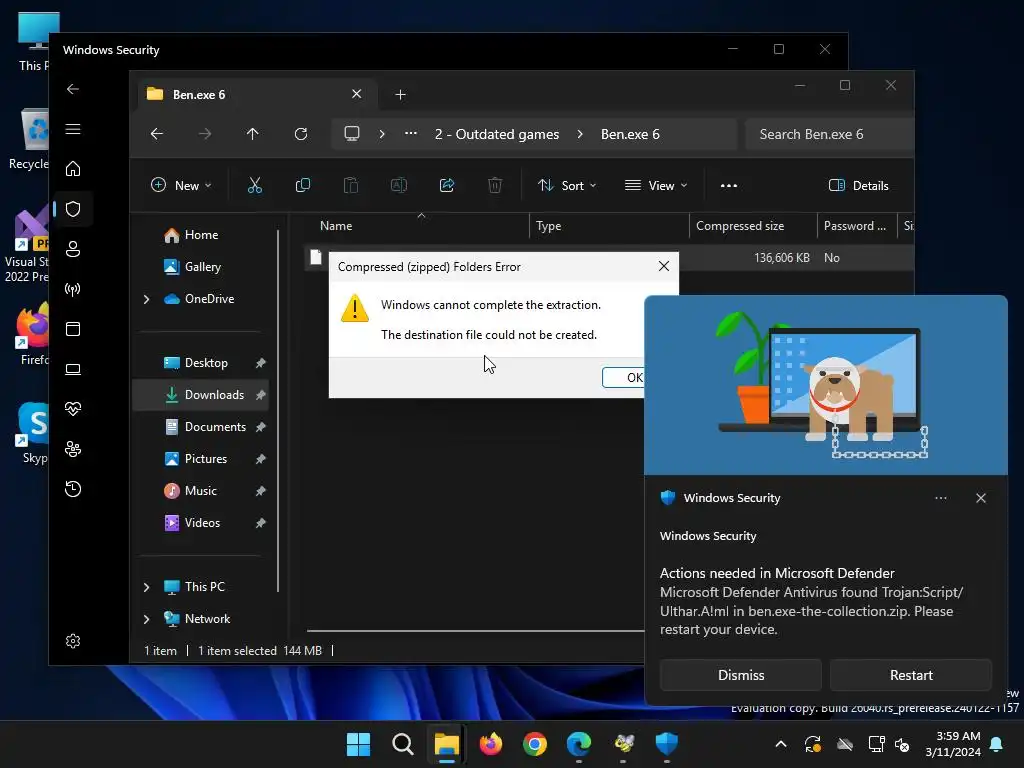Open App & browser control icon

tap(73, 328)
